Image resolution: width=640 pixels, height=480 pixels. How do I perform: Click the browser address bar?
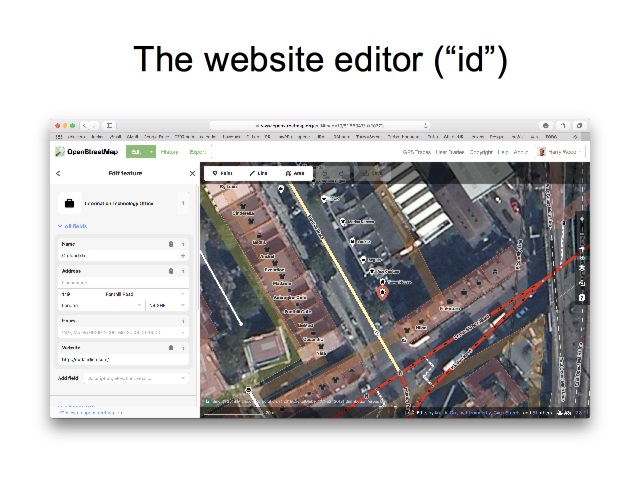(320, 126)
